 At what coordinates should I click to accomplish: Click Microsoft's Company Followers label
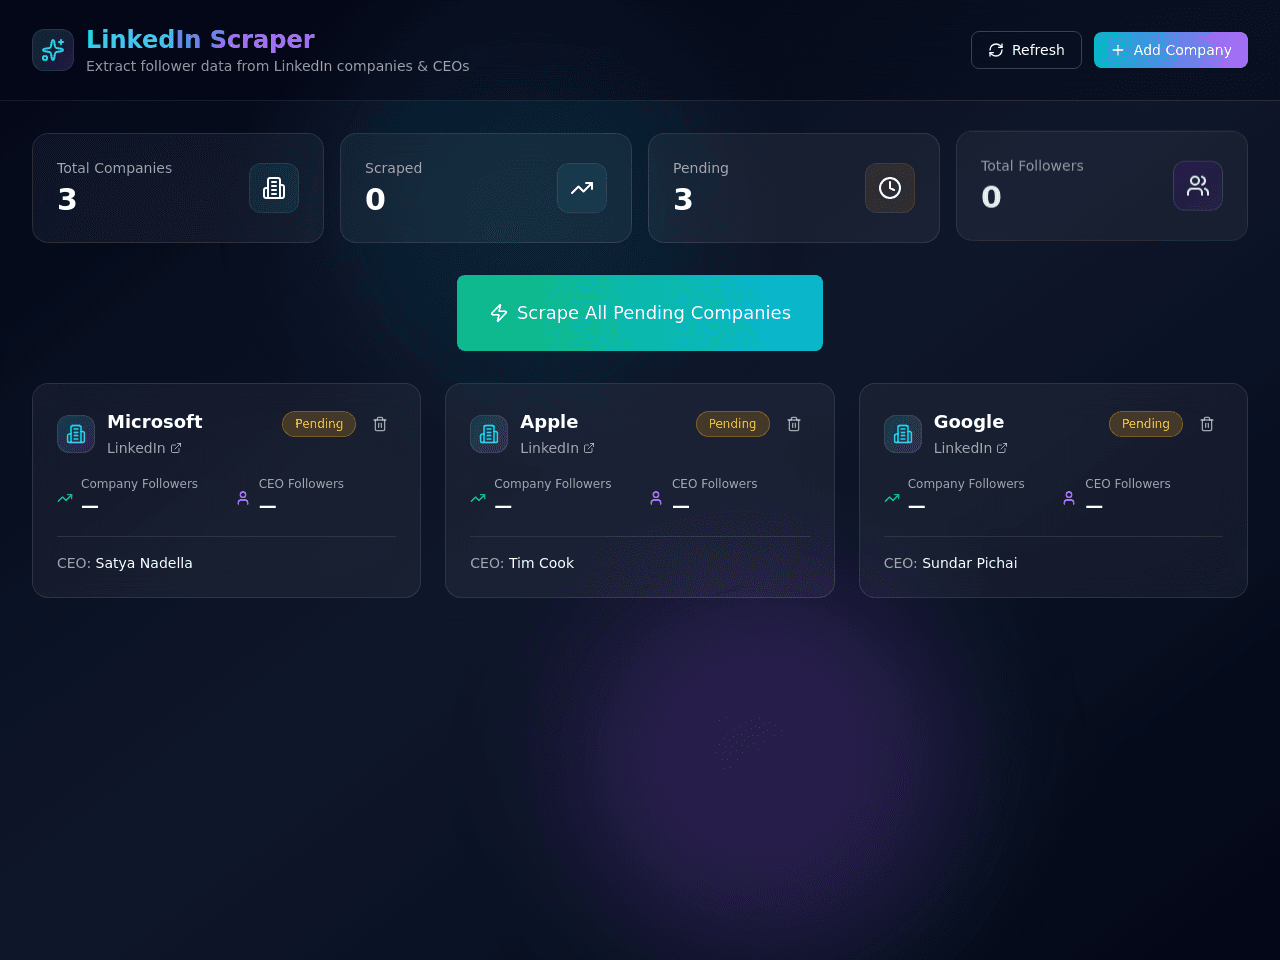click(x=139, y=484)
